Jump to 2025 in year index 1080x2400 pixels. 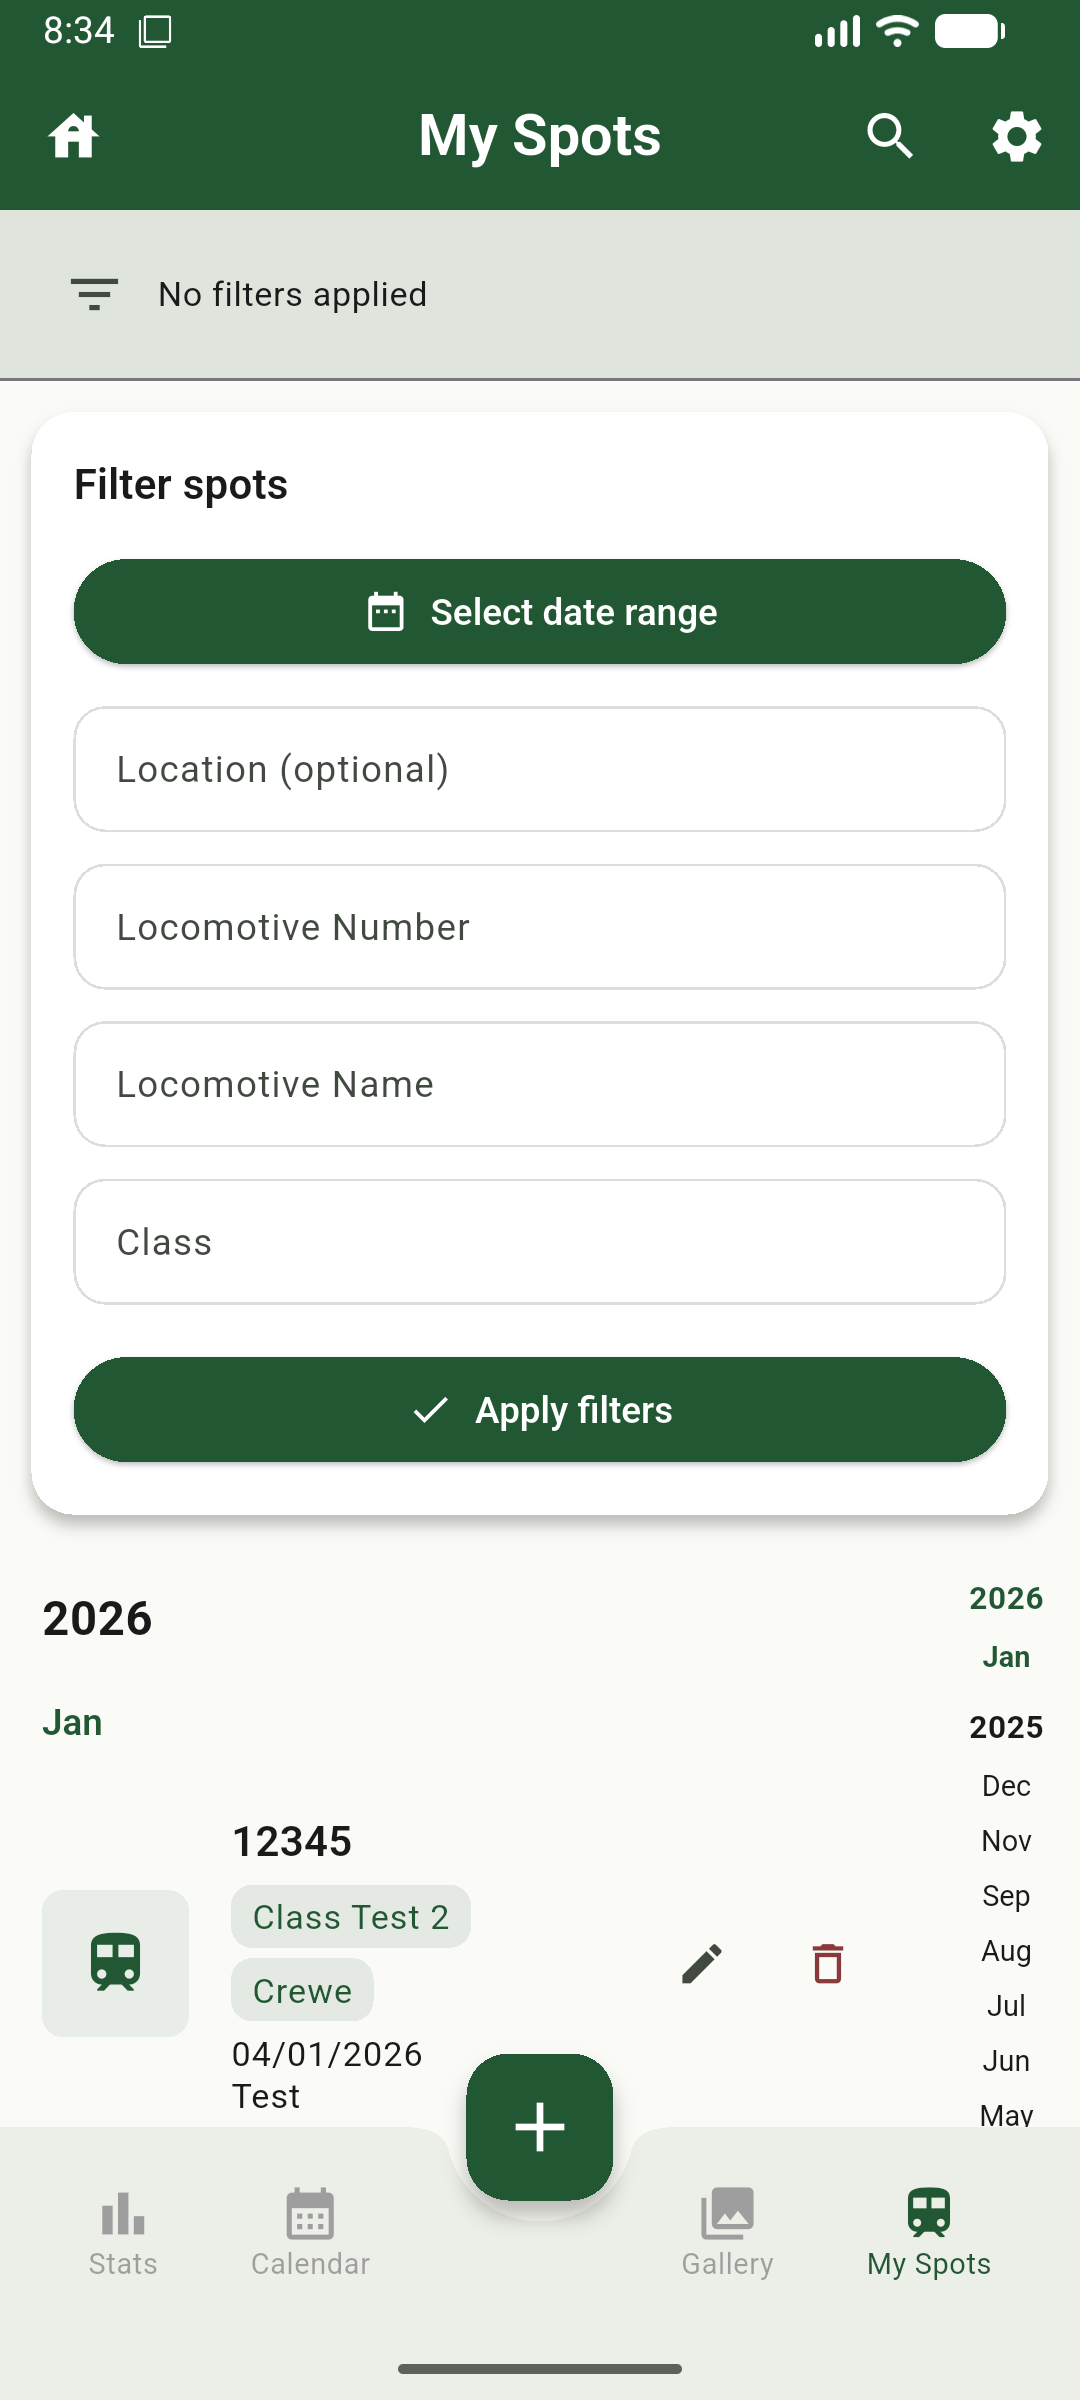1006,1727
